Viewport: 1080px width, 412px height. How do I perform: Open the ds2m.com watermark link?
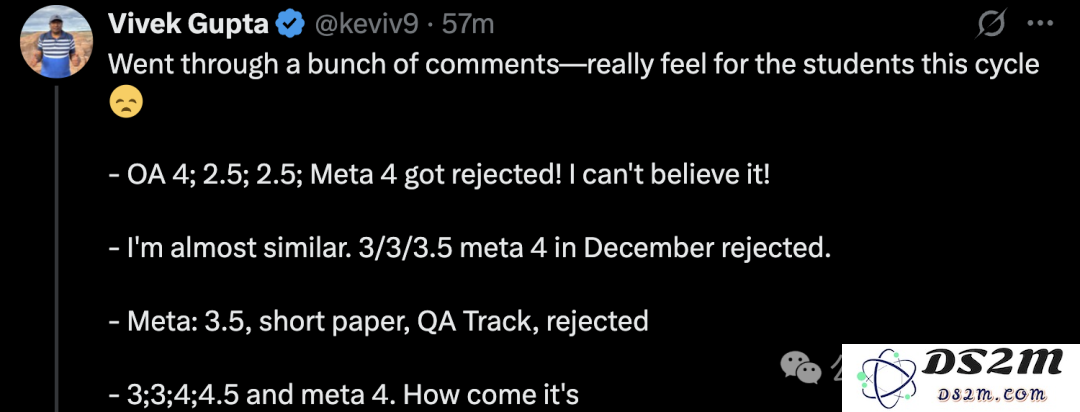pos(993,394)
